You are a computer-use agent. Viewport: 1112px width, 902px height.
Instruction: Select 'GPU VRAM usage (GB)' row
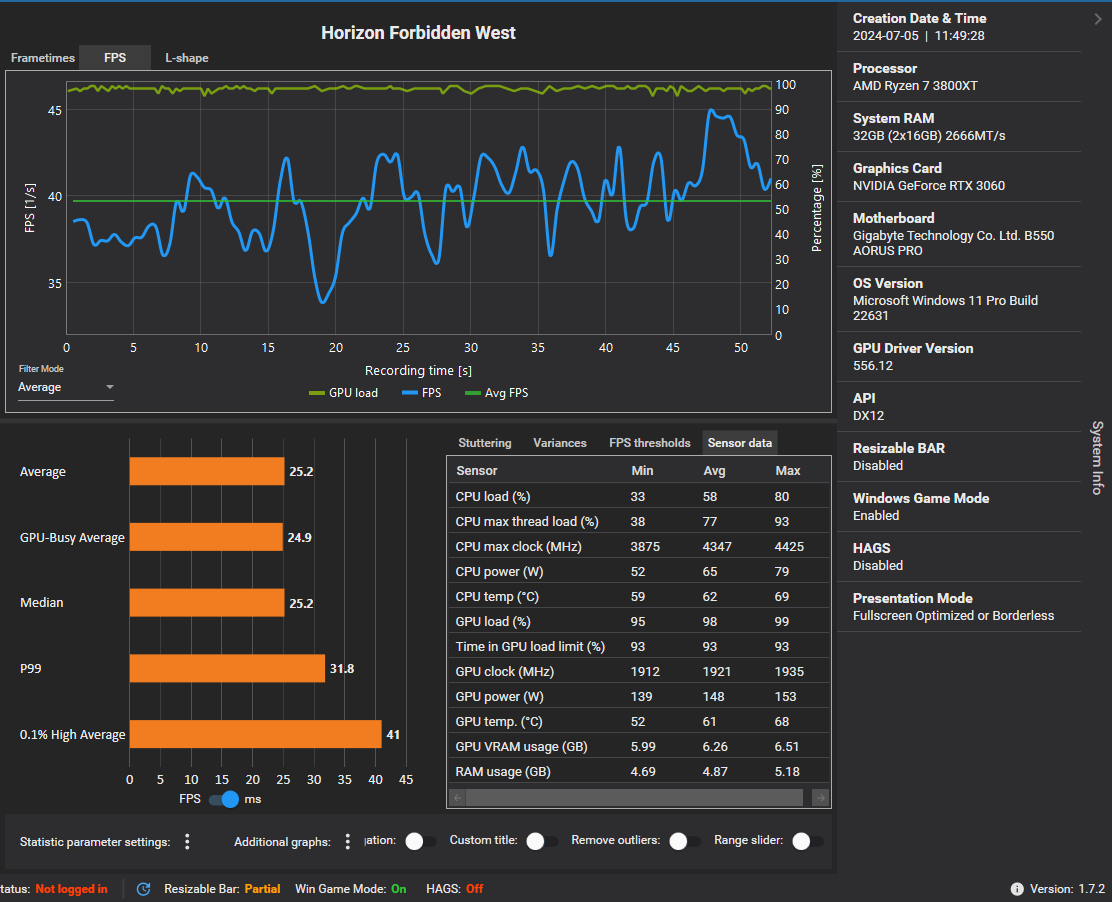pos(638,746)
